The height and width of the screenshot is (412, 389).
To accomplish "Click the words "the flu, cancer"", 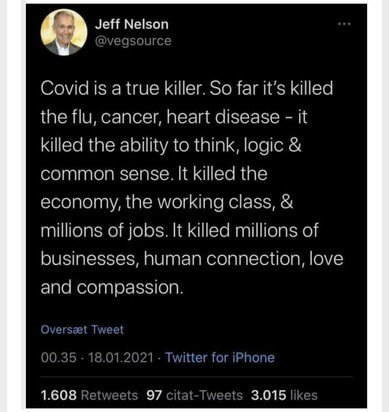I will (x=101, y=117).
